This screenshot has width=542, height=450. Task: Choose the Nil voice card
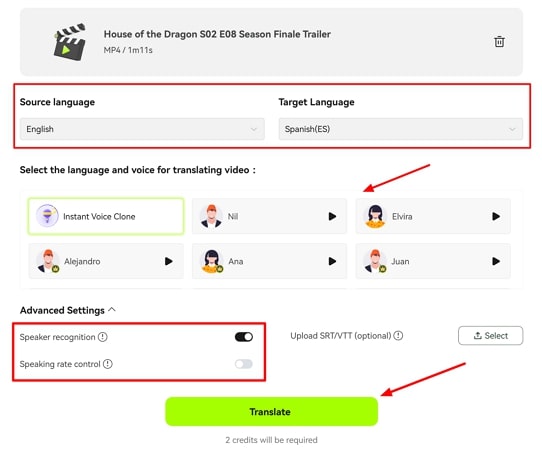click(269, 216)
